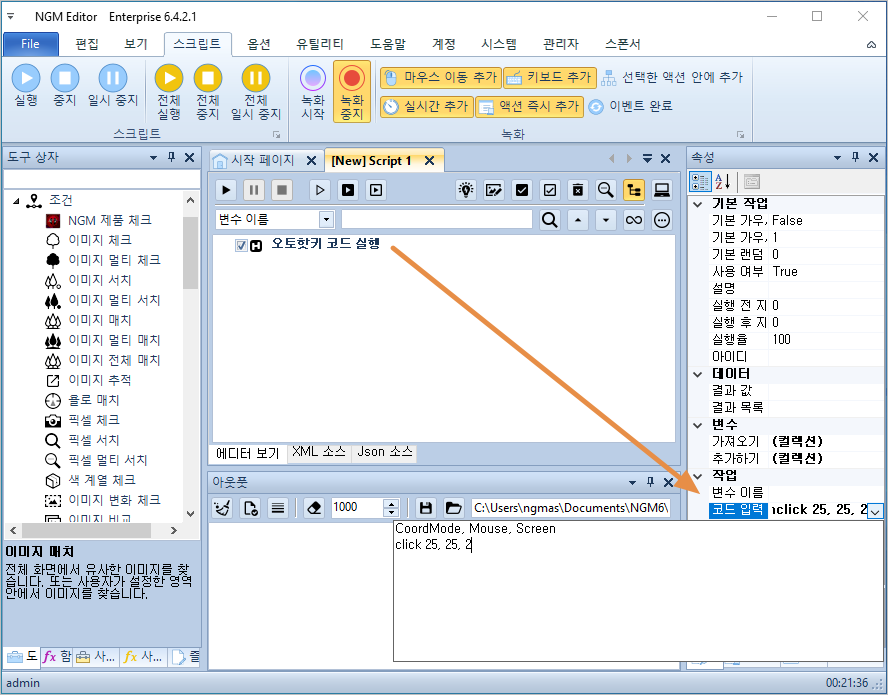
Task: Open the 옵션 ribbon tab
Action: coord(259,44)
